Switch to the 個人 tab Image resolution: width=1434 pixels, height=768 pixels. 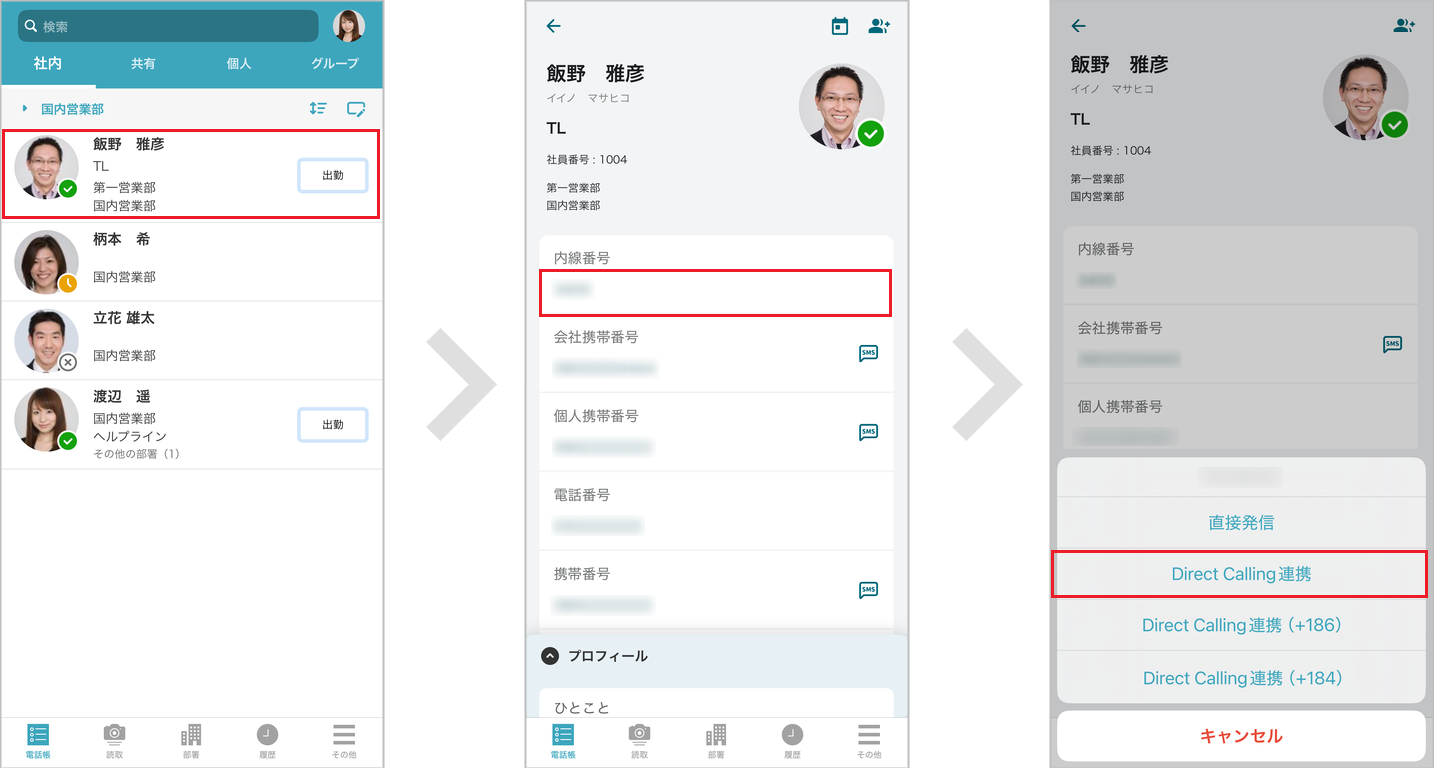click(x=239, y=64)
